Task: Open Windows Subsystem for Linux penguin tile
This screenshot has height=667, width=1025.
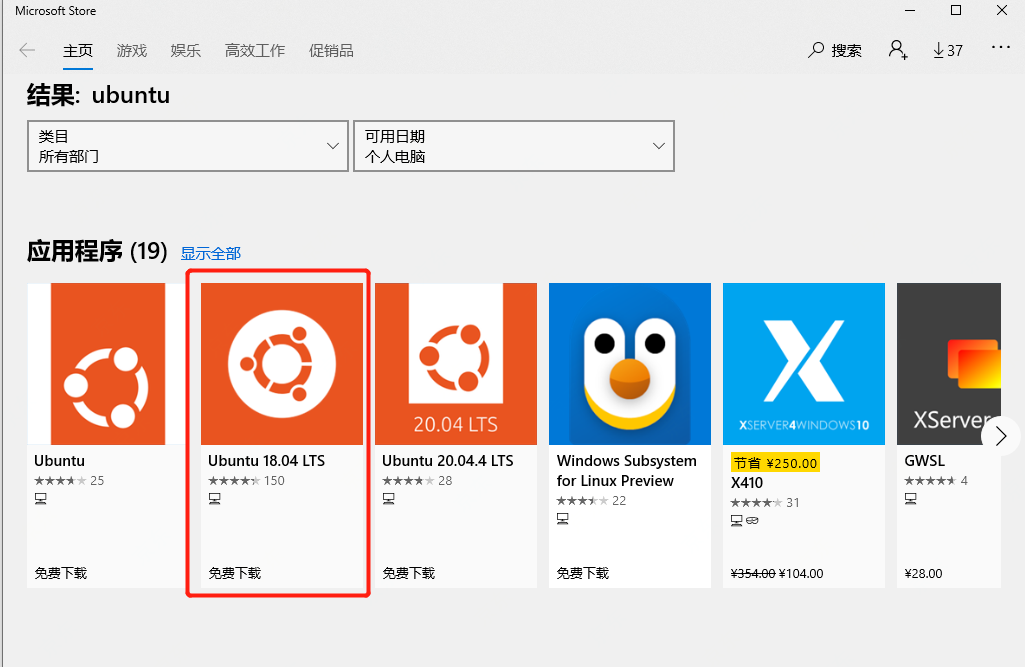Action: (x=630, y=364)
